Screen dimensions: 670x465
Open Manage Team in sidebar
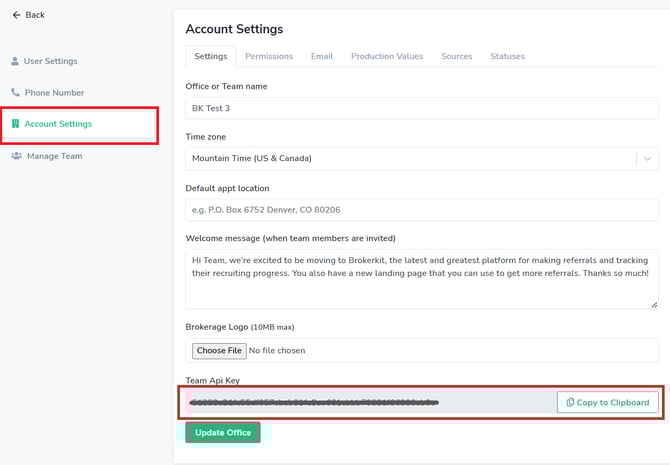point(54,156)
